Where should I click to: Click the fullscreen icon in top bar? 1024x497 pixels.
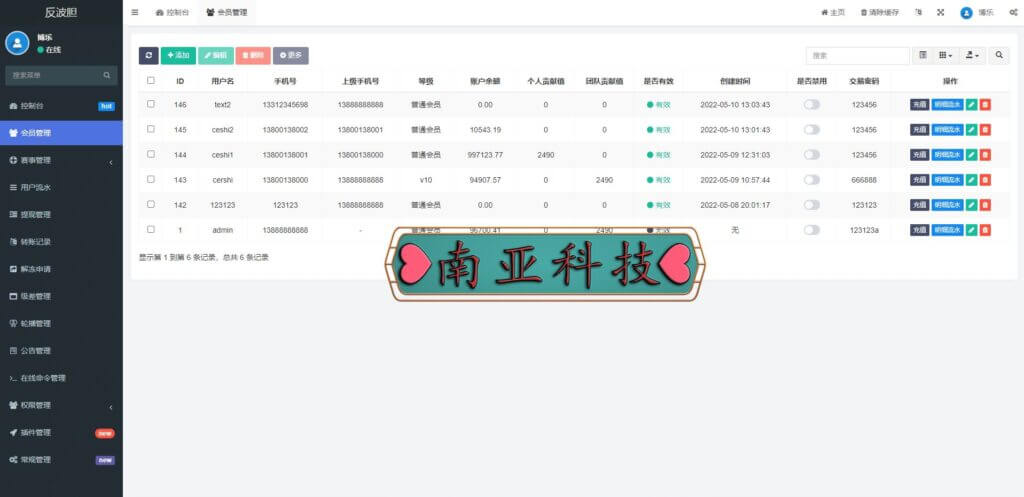(940, 12)
